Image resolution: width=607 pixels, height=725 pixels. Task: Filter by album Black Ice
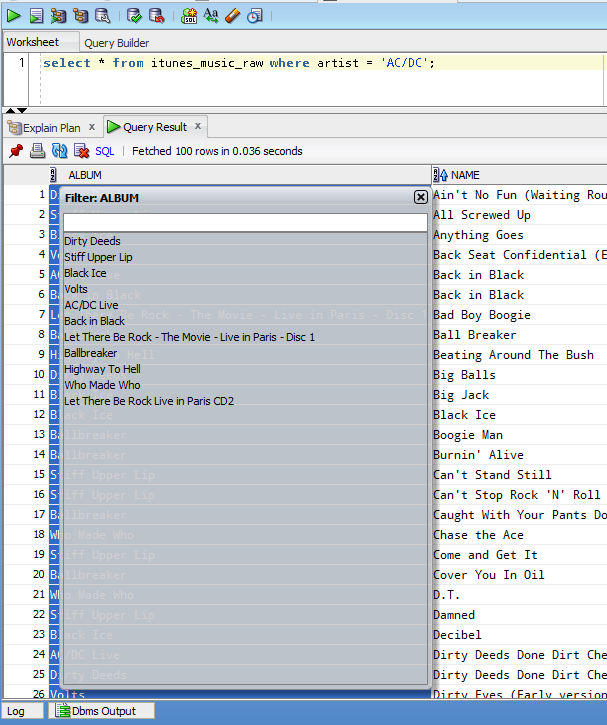(85, 273)
